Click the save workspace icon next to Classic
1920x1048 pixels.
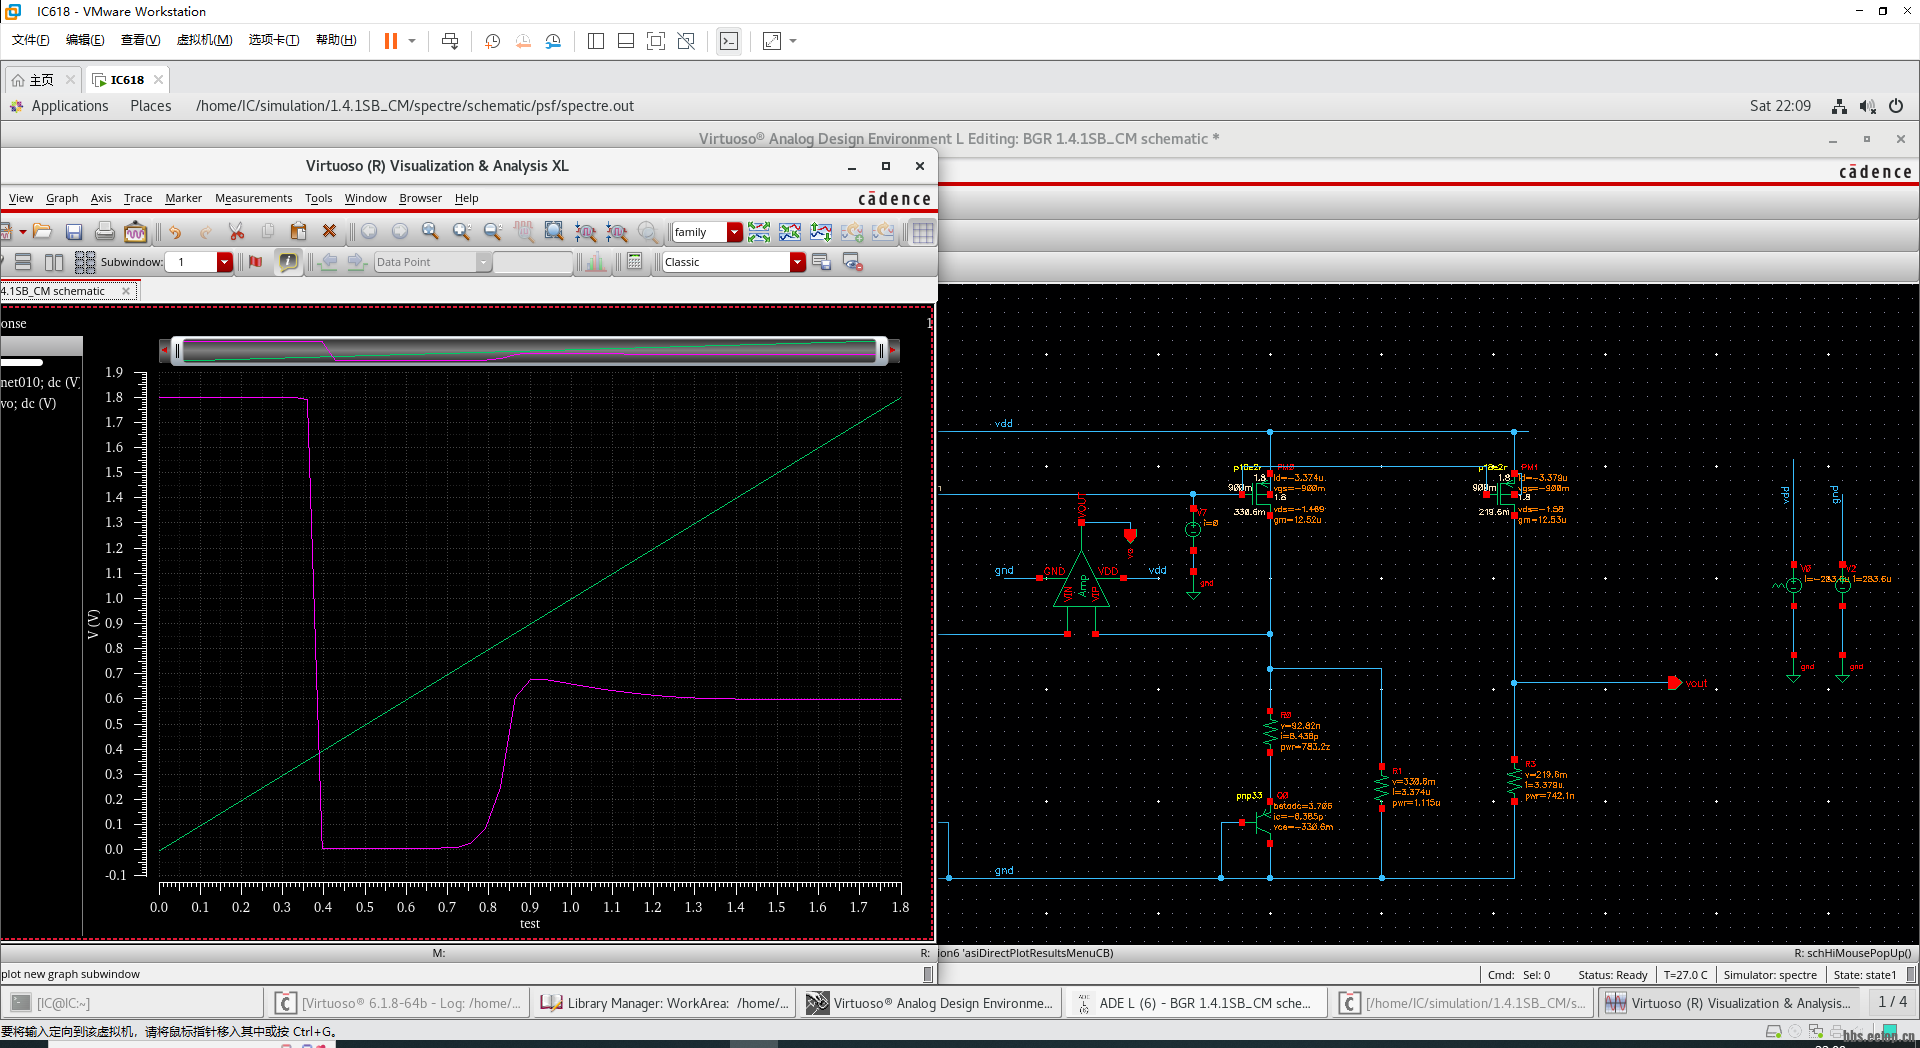pos(822,262)
